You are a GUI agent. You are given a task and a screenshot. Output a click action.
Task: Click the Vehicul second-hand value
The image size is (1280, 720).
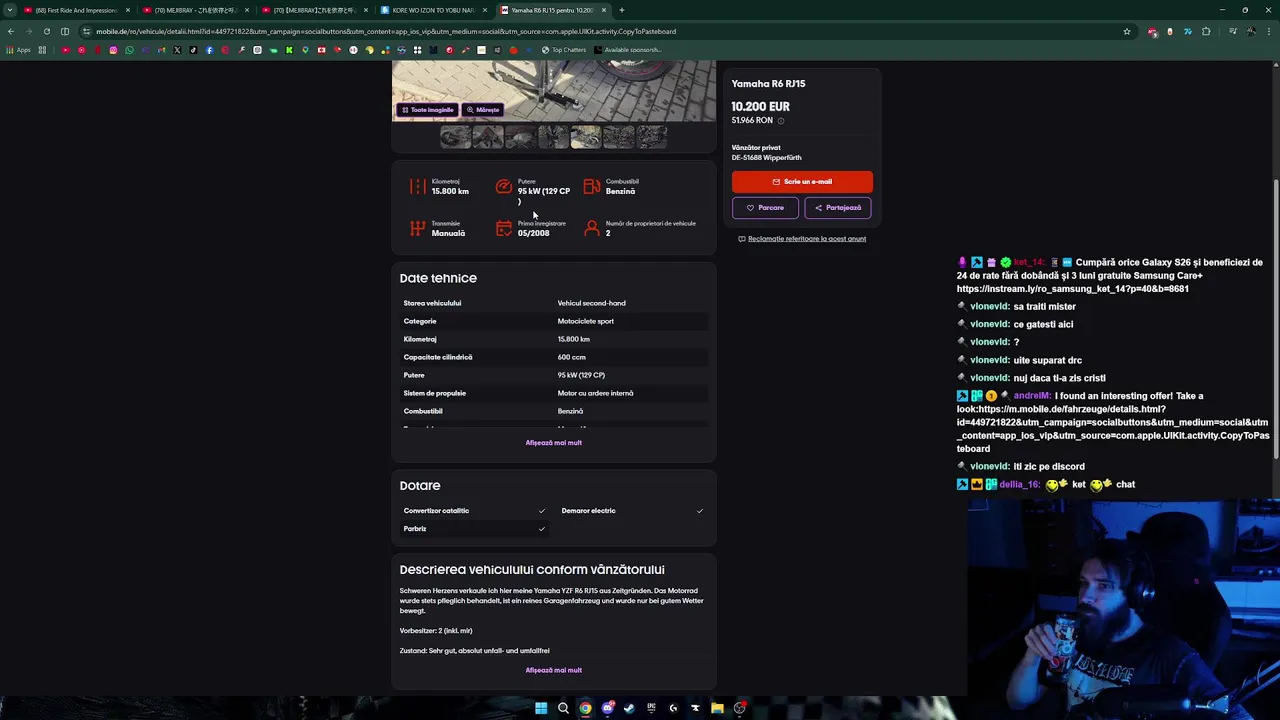(x=591, y=303)
